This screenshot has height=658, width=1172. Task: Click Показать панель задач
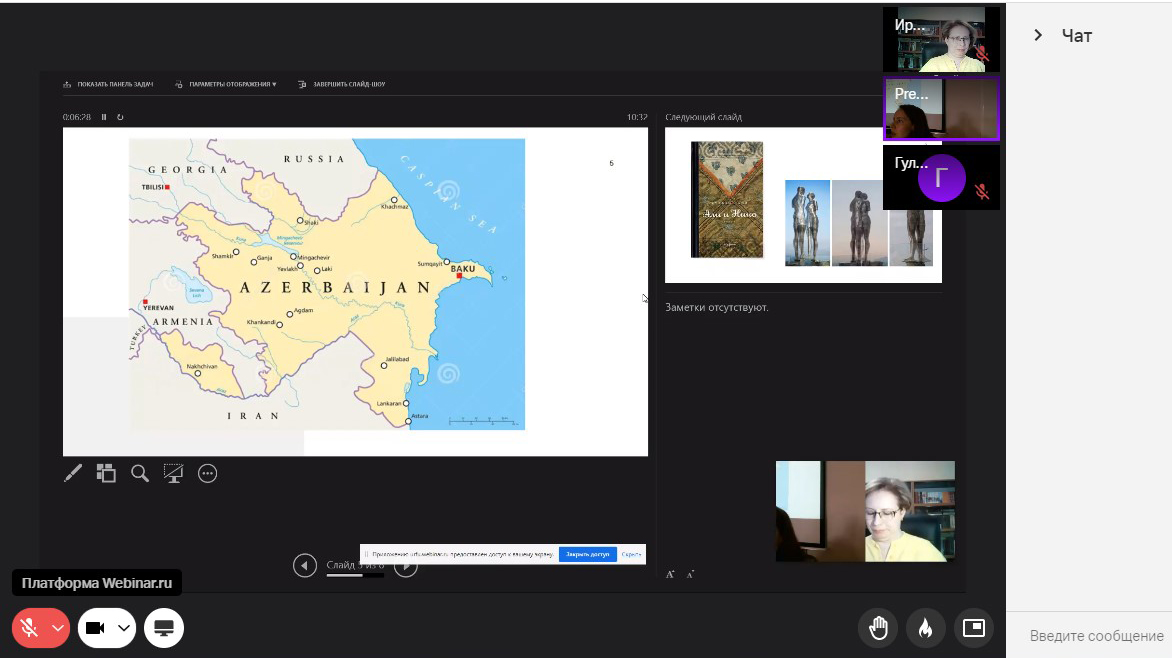coord(108,85)
